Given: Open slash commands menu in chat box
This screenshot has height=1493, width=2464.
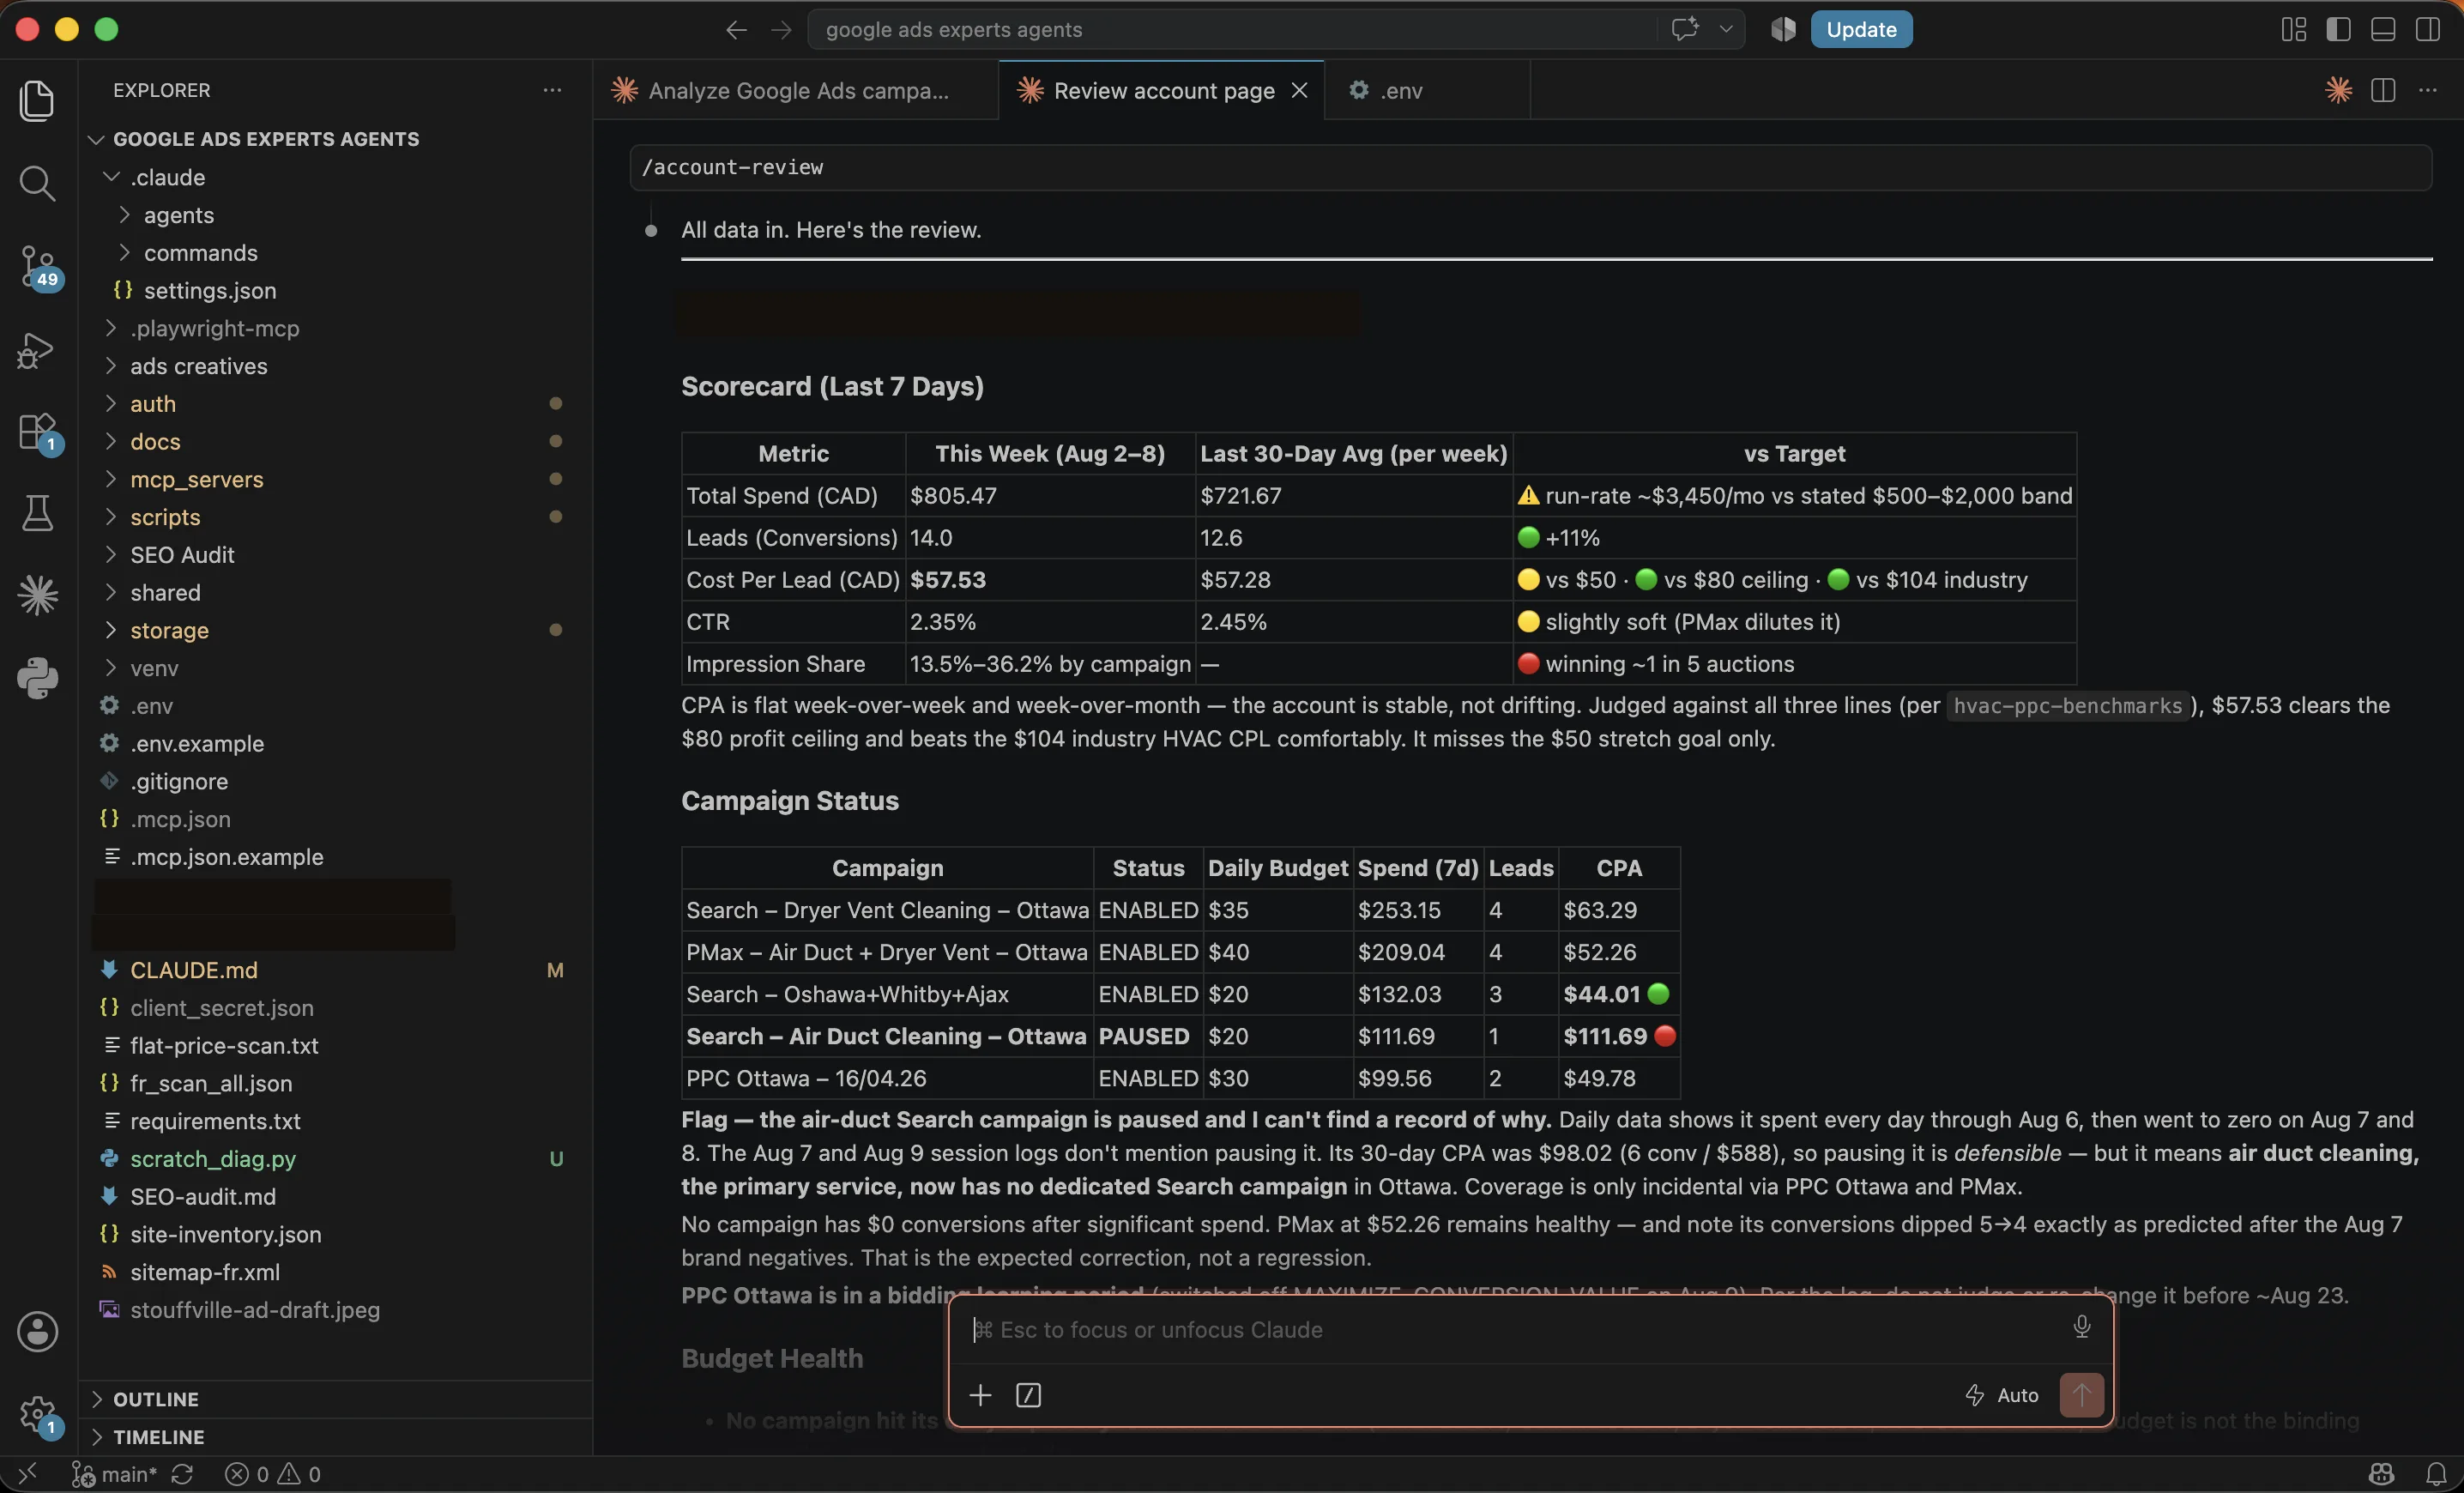Looking at the screenshot, I should coord(1029,1395).
